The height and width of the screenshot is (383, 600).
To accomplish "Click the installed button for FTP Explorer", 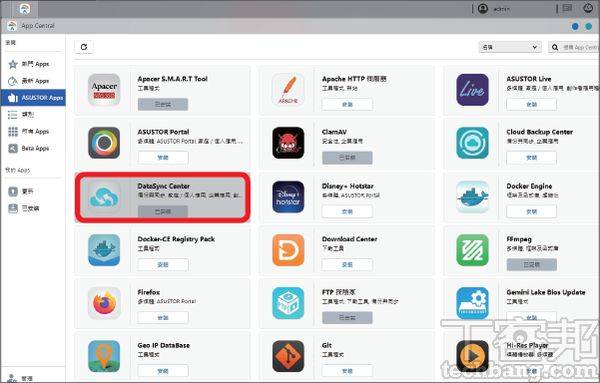I will [347, 318].
